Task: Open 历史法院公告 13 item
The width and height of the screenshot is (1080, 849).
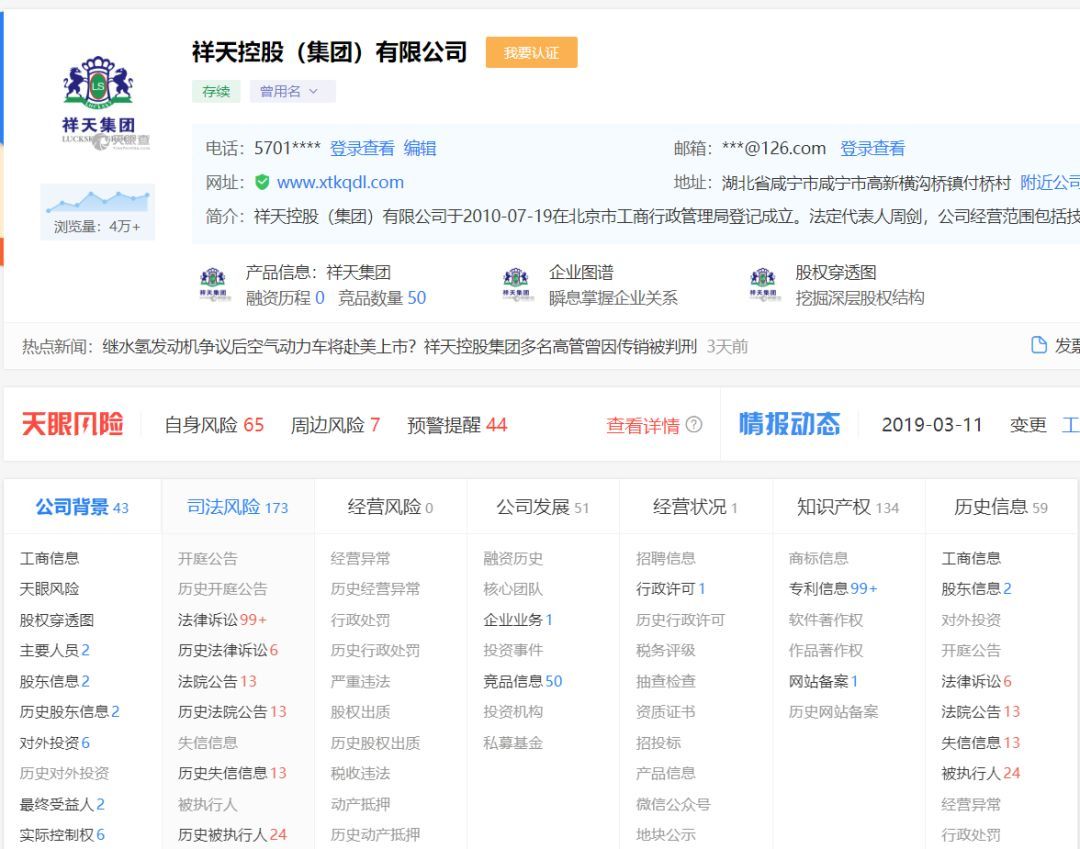Action: coord(232,712)
